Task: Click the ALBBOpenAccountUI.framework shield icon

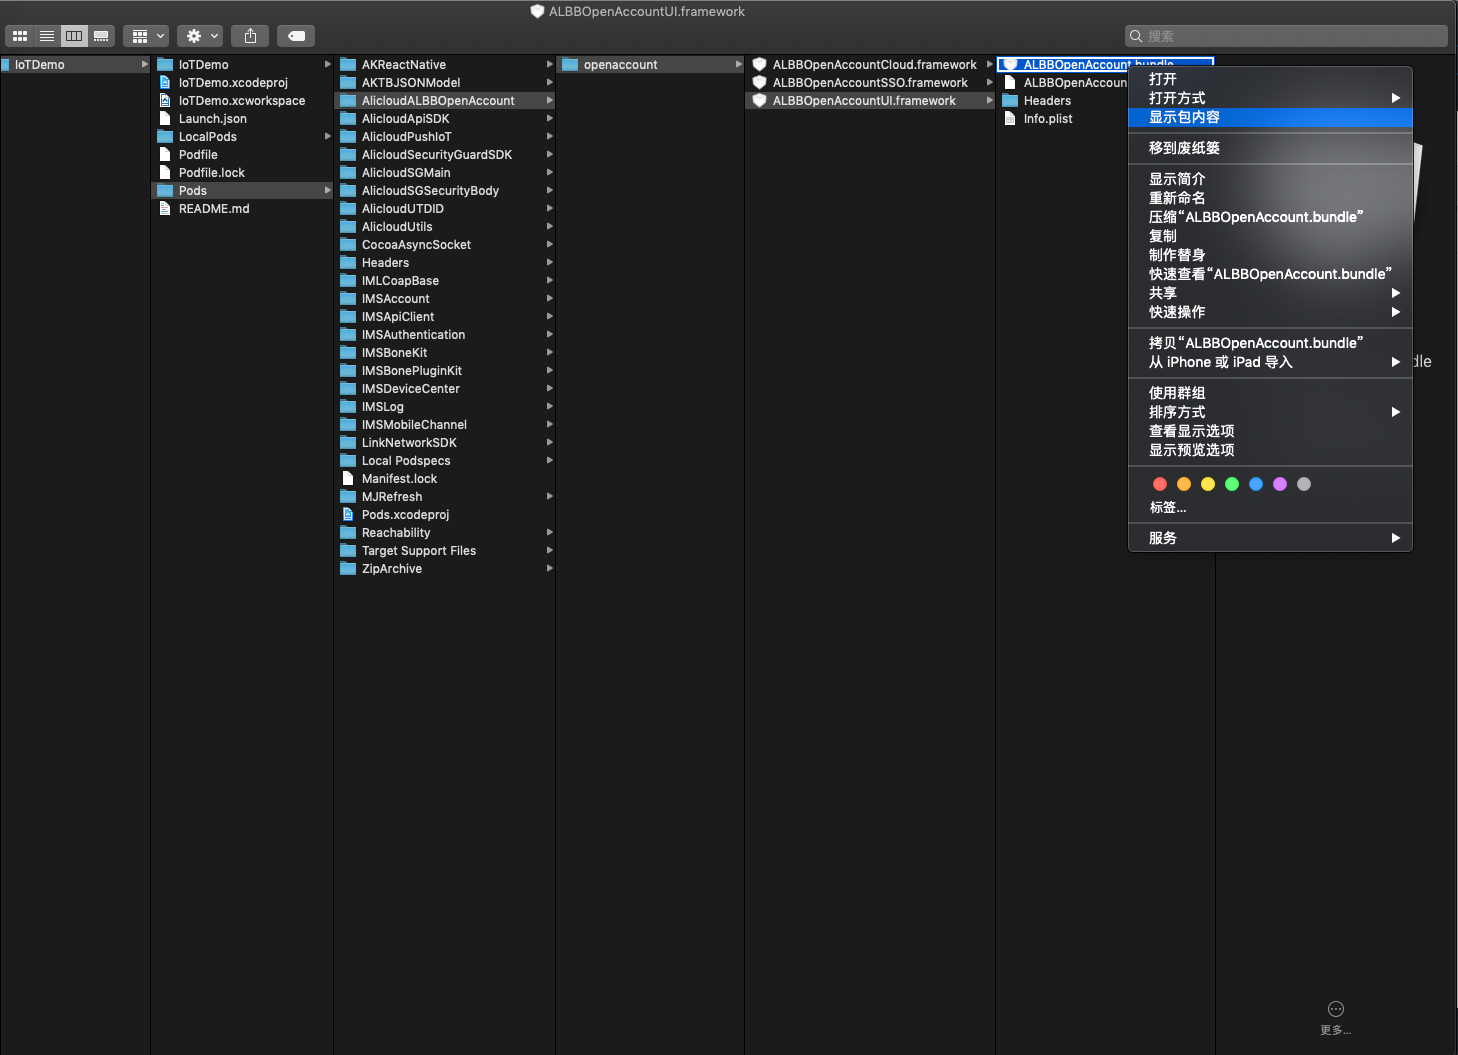Action: coord(760,101)
